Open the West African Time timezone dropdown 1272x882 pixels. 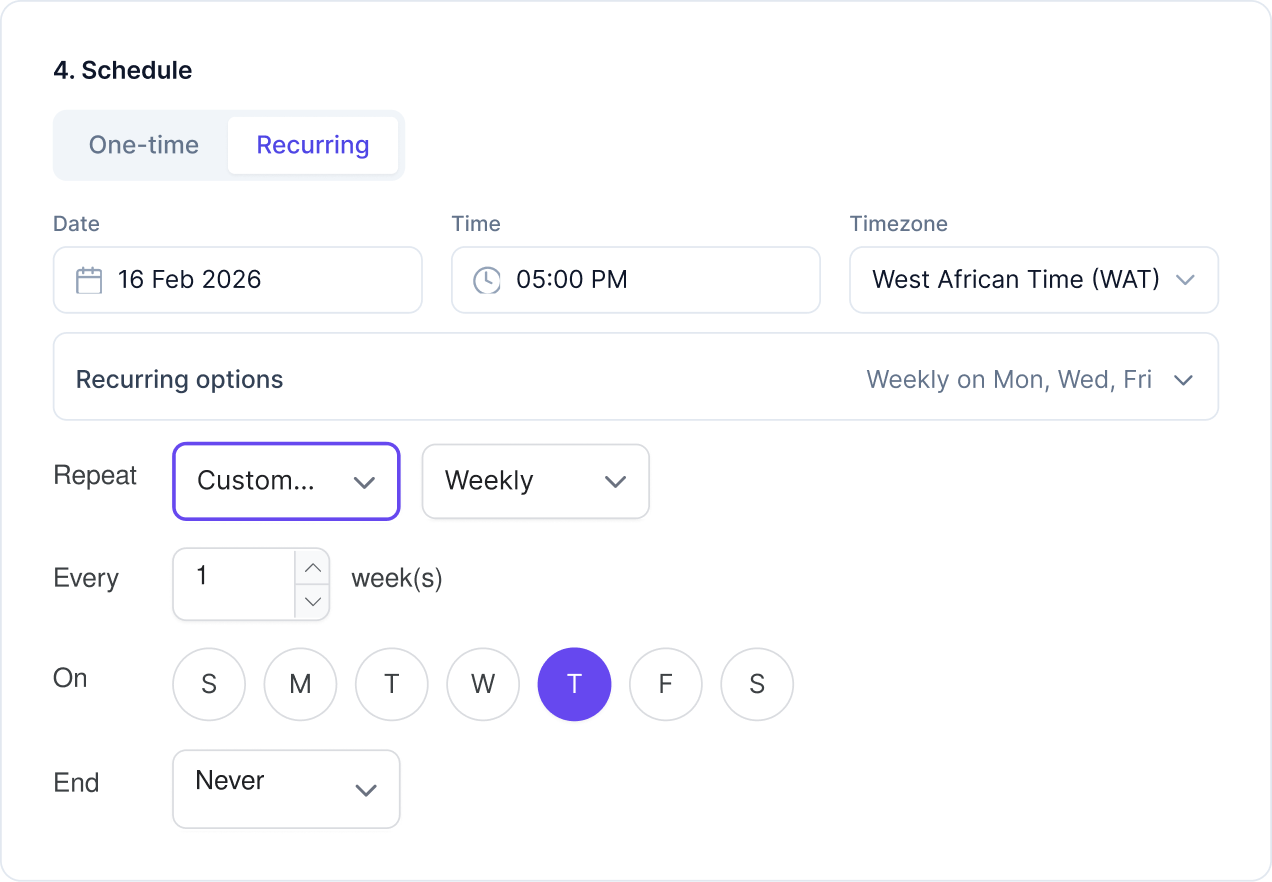coord(1034,280)
